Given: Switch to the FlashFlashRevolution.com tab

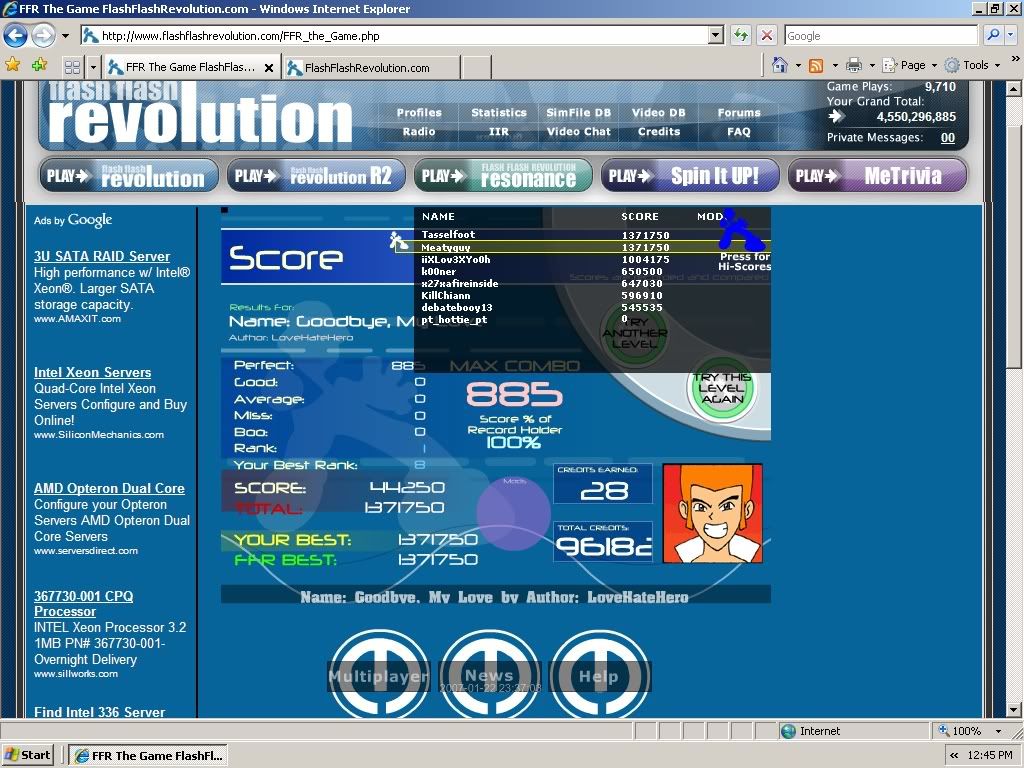Looking at the screenshot, I should [367, 68].
